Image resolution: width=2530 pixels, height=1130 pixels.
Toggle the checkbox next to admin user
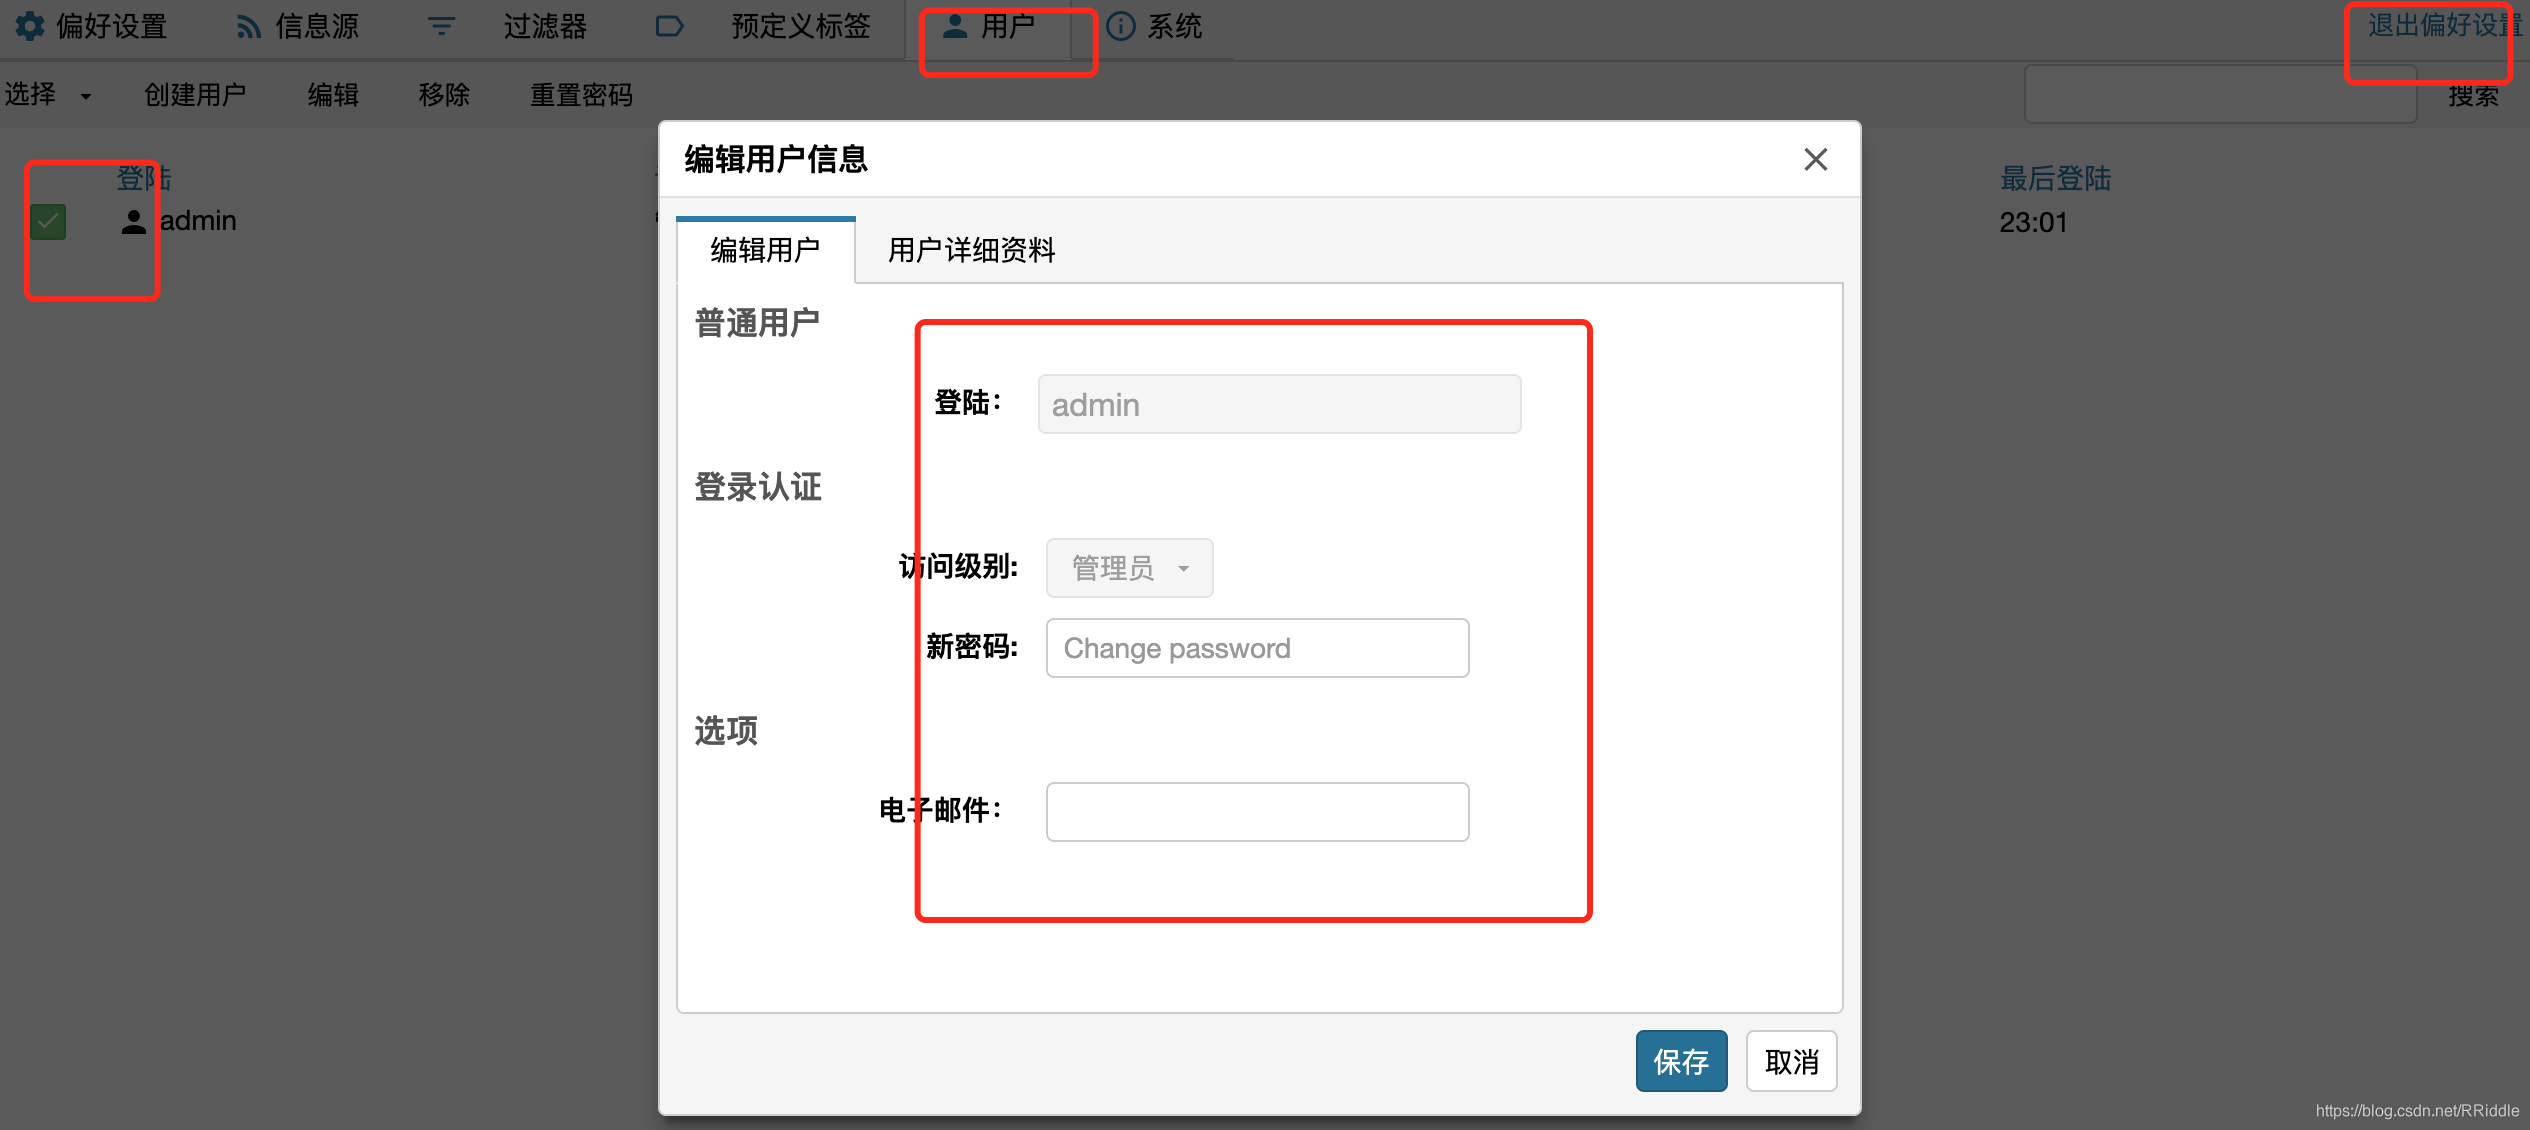tap(47, 221)
